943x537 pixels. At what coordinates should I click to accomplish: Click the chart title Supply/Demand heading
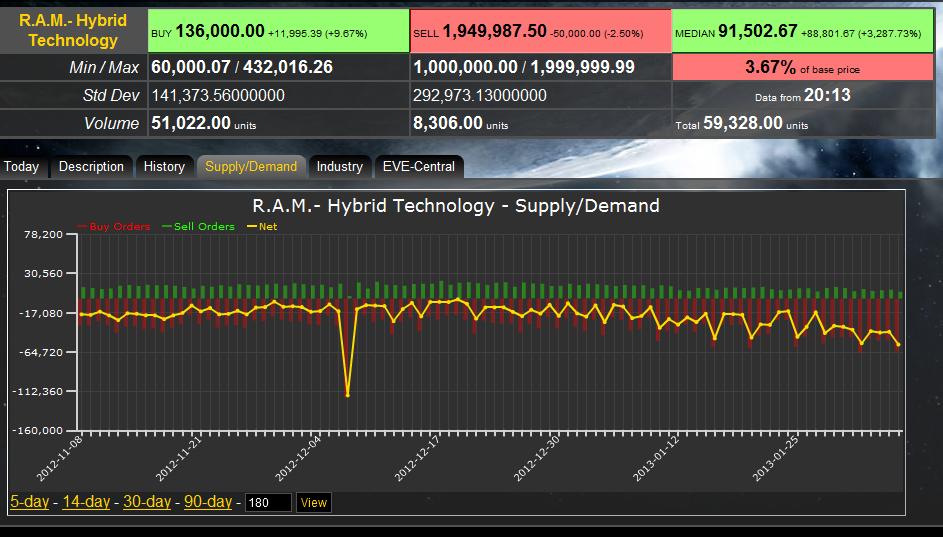456,206
